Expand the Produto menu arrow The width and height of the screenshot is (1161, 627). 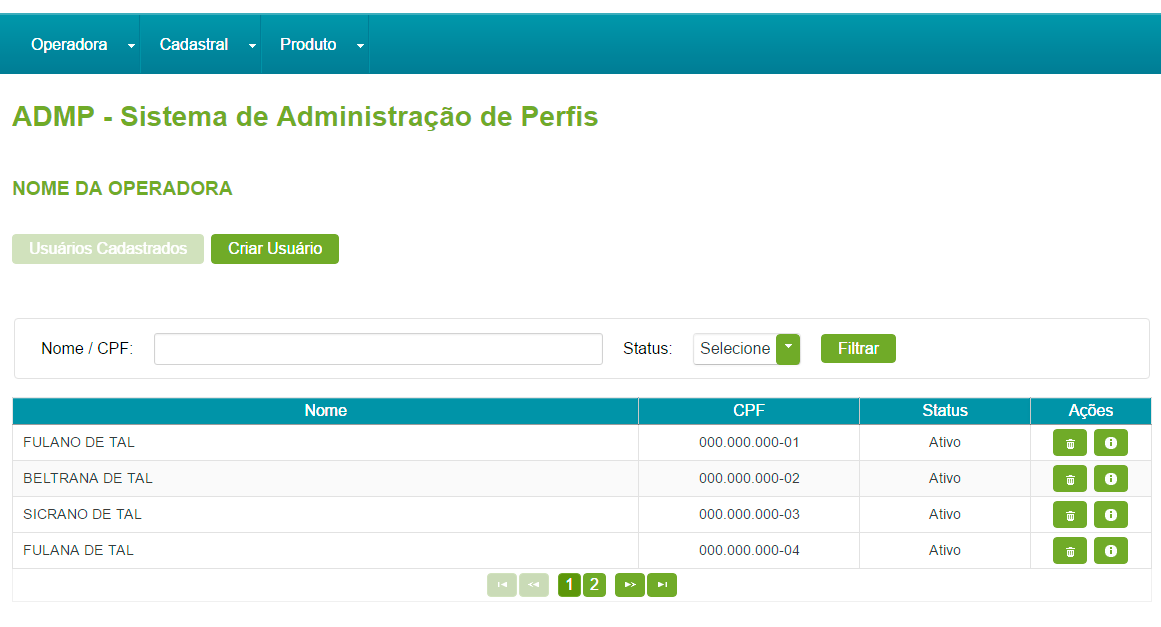(359, 44)
